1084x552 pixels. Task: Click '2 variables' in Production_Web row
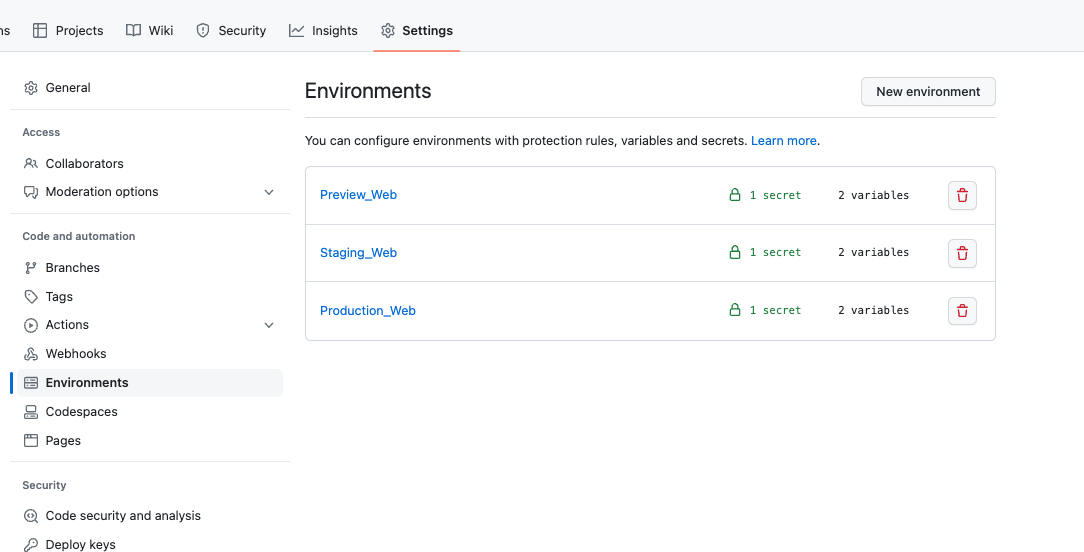(x=873, y=310)
